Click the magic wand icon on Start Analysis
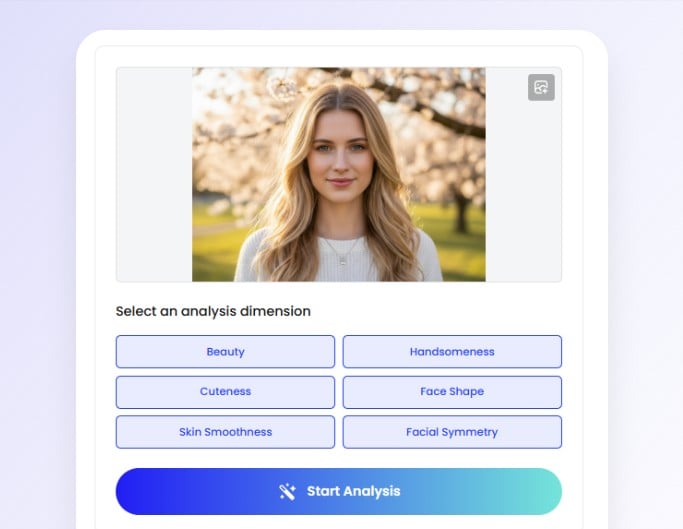 pyautogui.click(x=287, y=492)
